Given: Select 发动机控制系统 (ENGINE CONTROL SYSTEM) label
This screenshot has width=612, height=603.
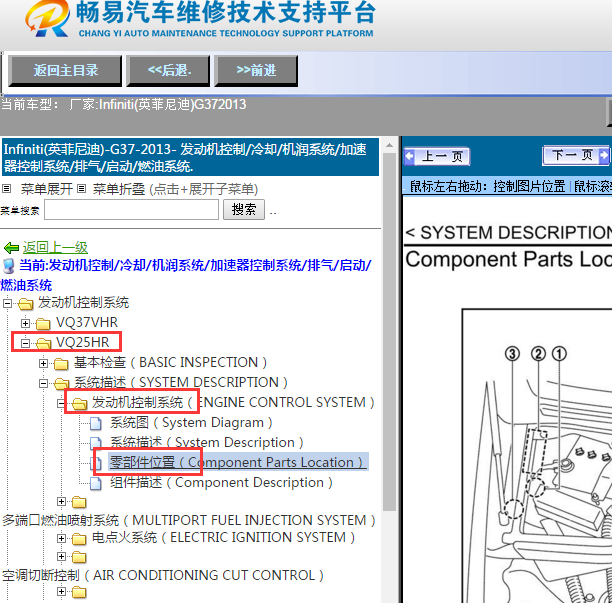Looking at the screenshot, I should tap(233, 402).
